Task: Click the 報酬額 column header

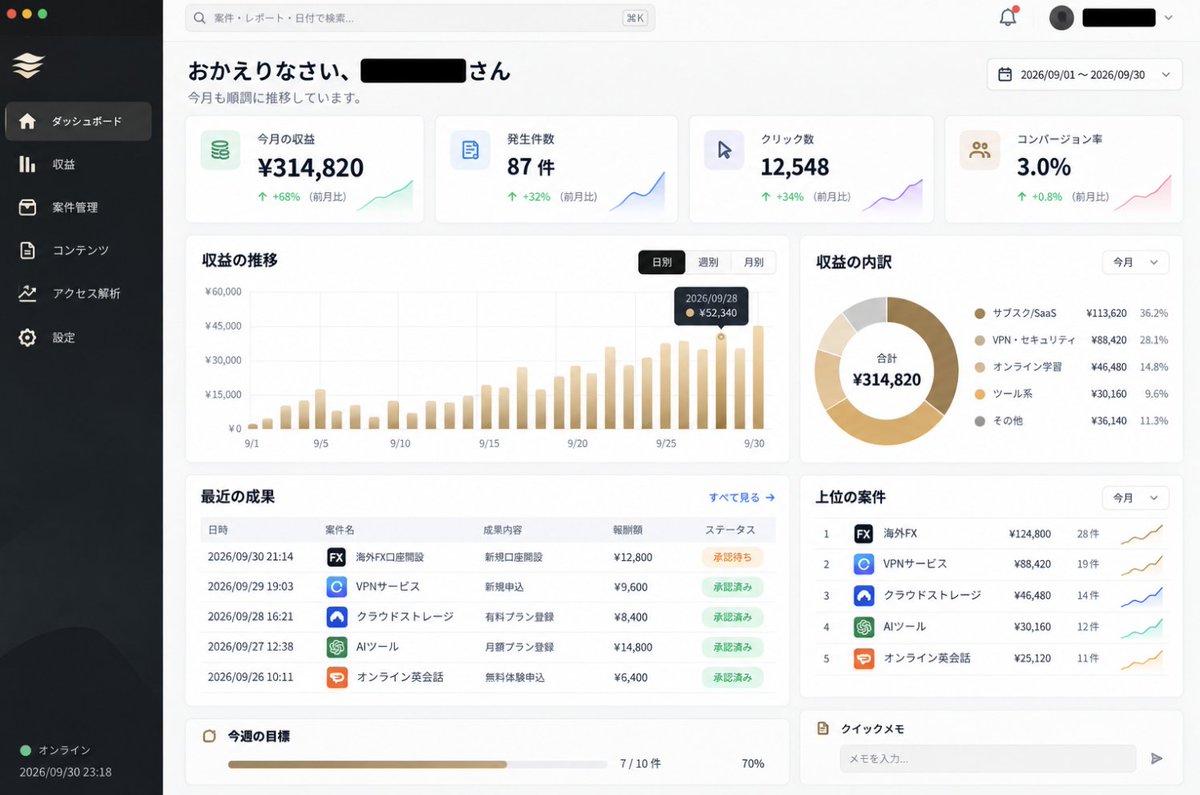Action: point(628,529)
